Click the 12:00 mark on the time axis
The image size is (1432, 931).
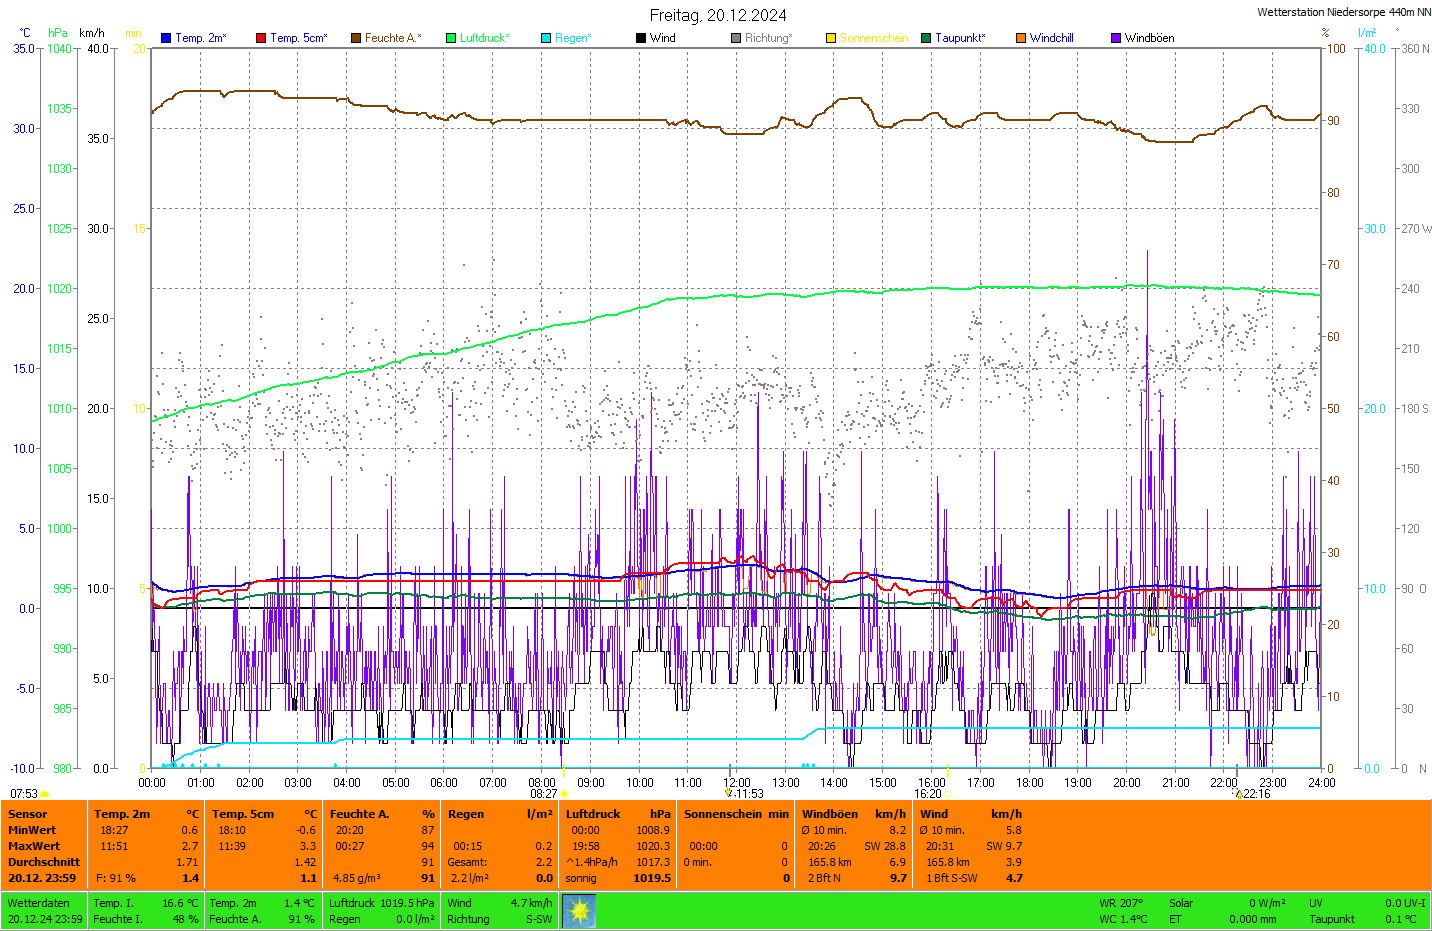(737, 783)
